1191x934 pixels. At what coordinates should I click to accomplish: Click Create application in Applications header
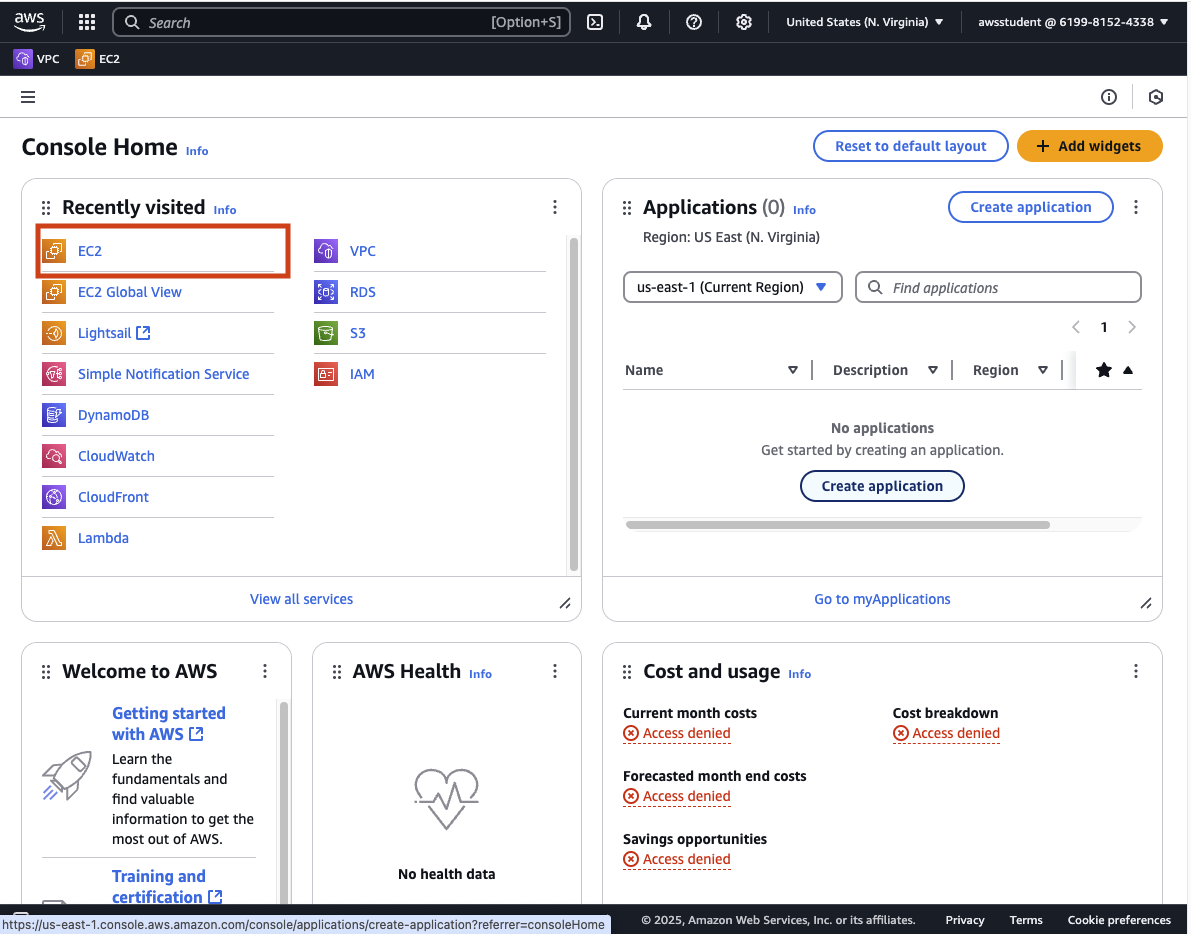(1031, 207)
